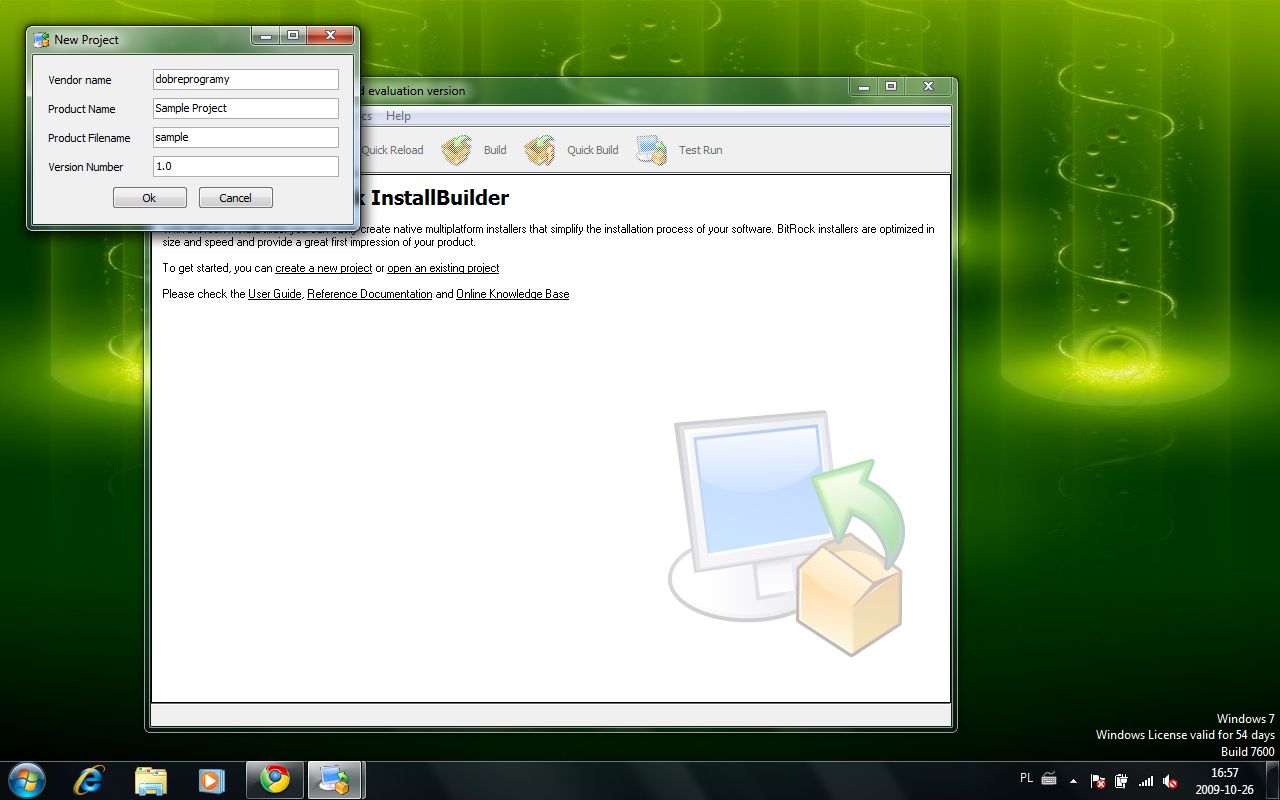Click the muted volume tray icon
Viewport: 1280px width, 800px height.
click(x=1171, y=781)
